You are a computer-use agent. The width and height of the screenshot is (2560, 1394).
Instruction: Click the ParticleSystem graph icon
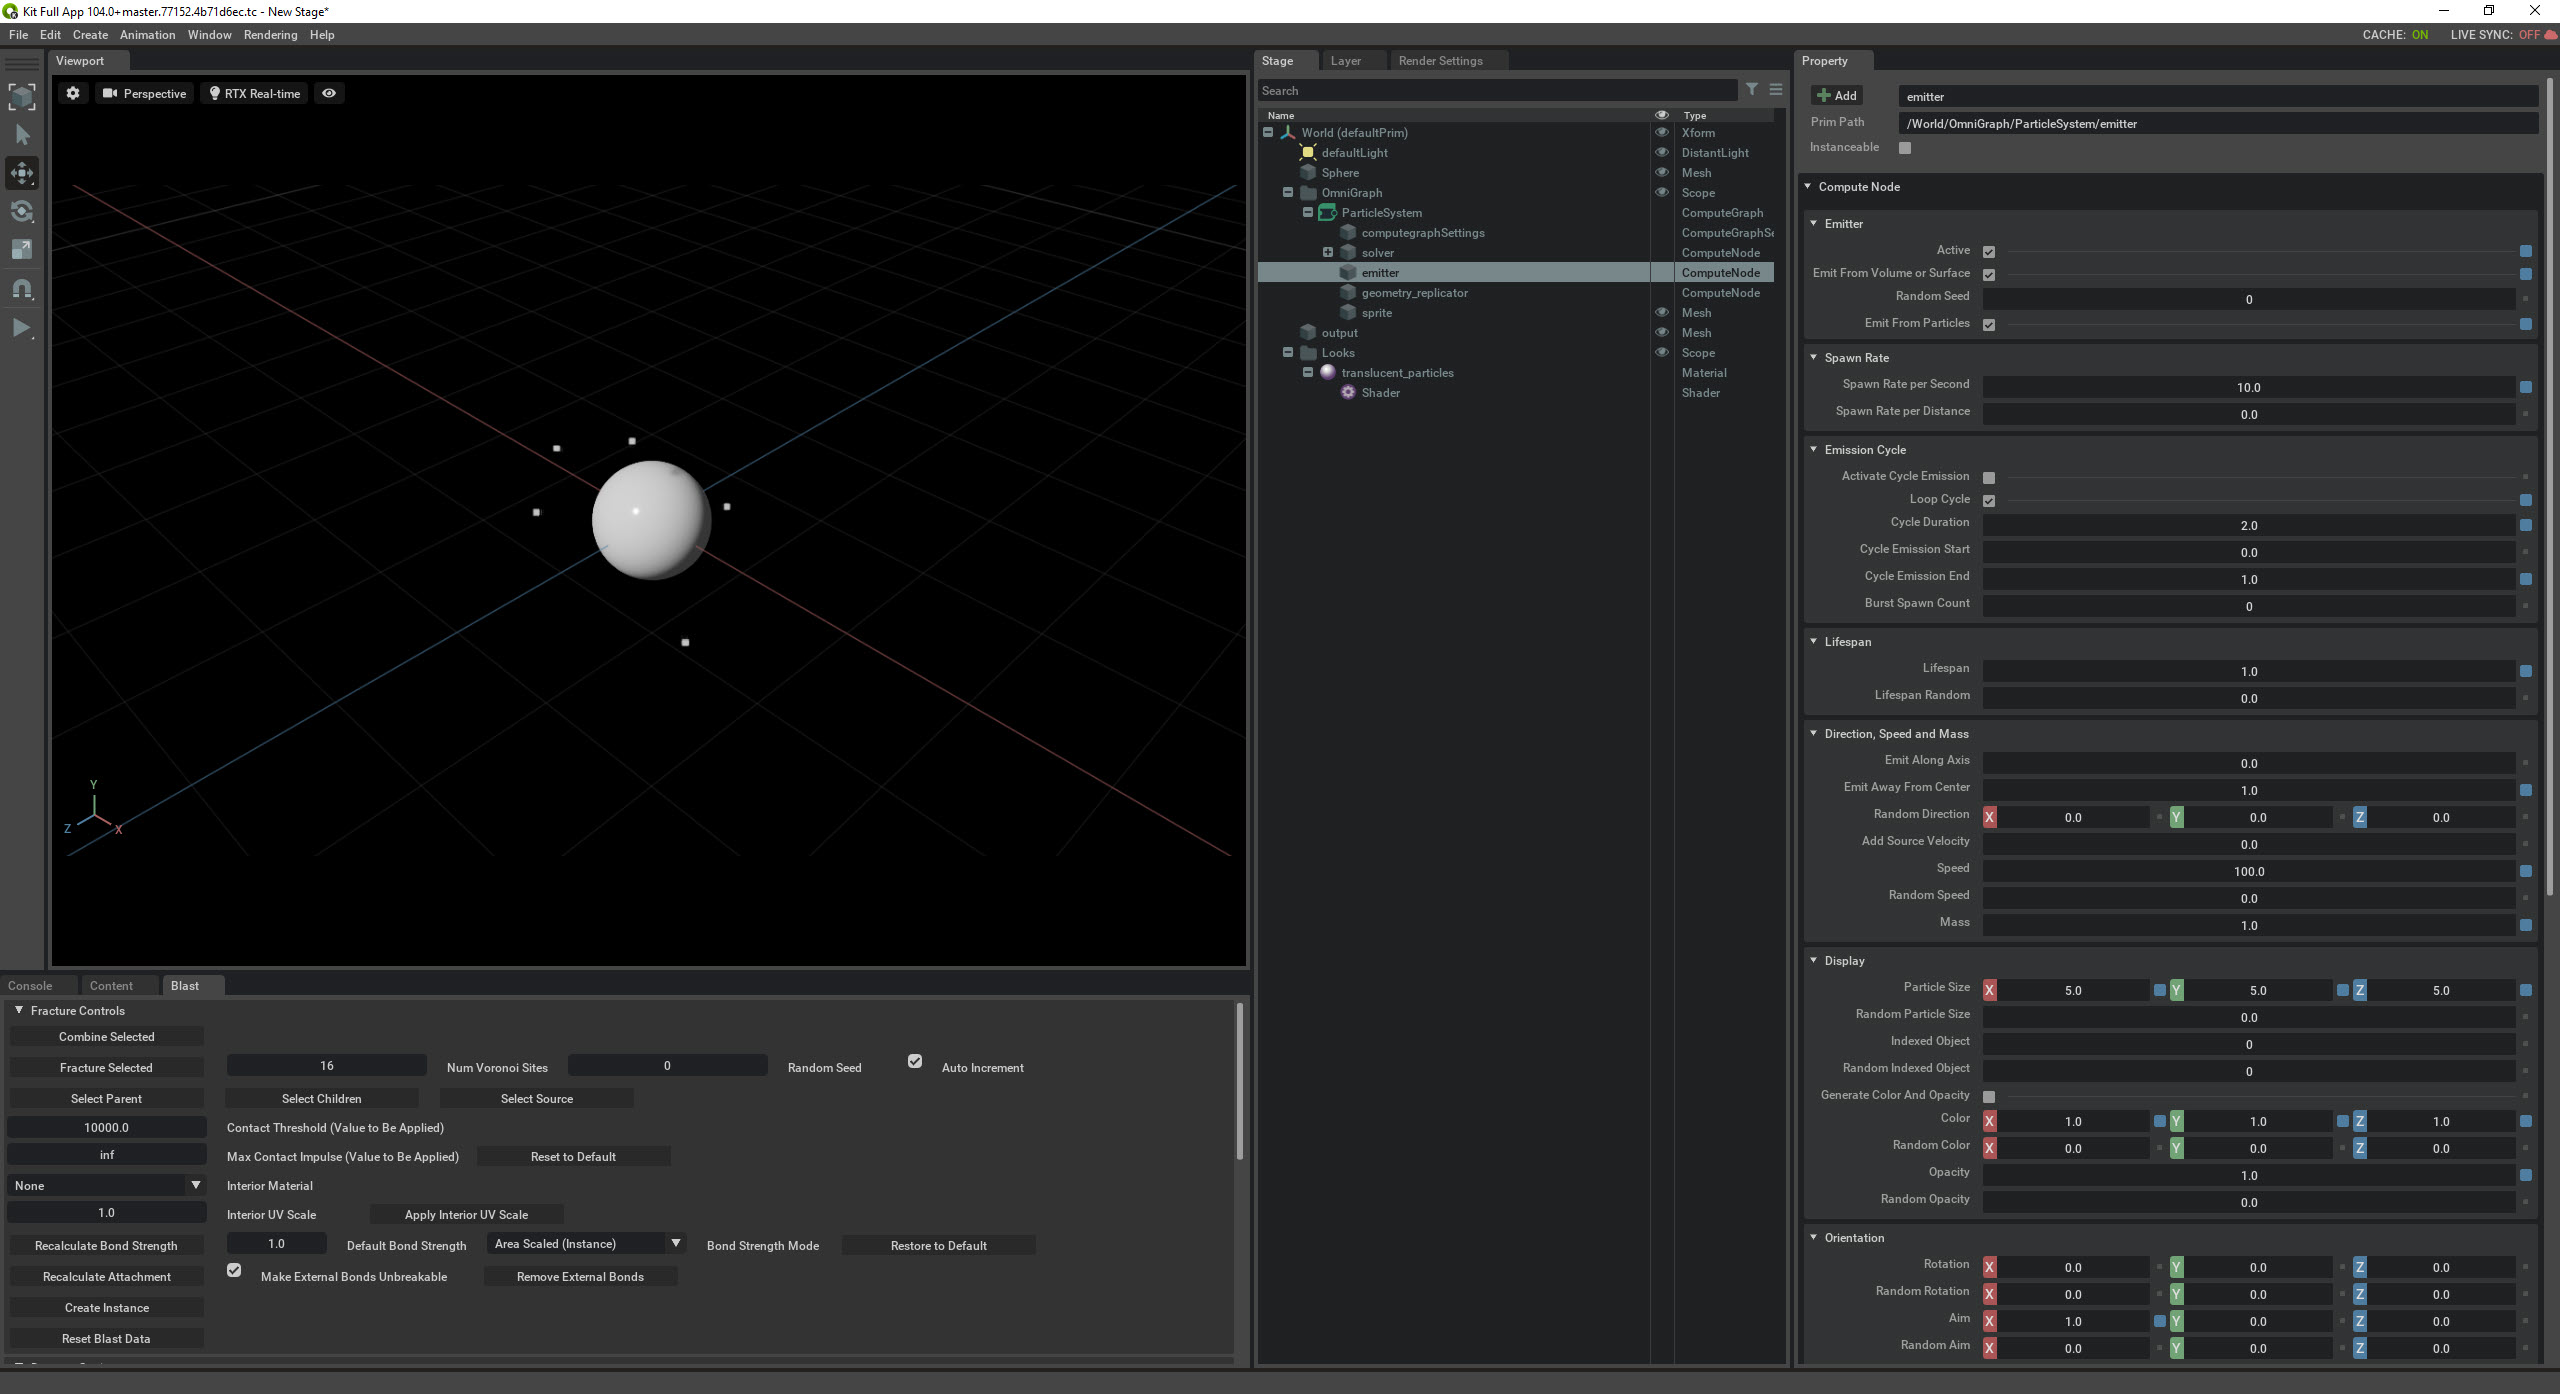click(1328, 213)
